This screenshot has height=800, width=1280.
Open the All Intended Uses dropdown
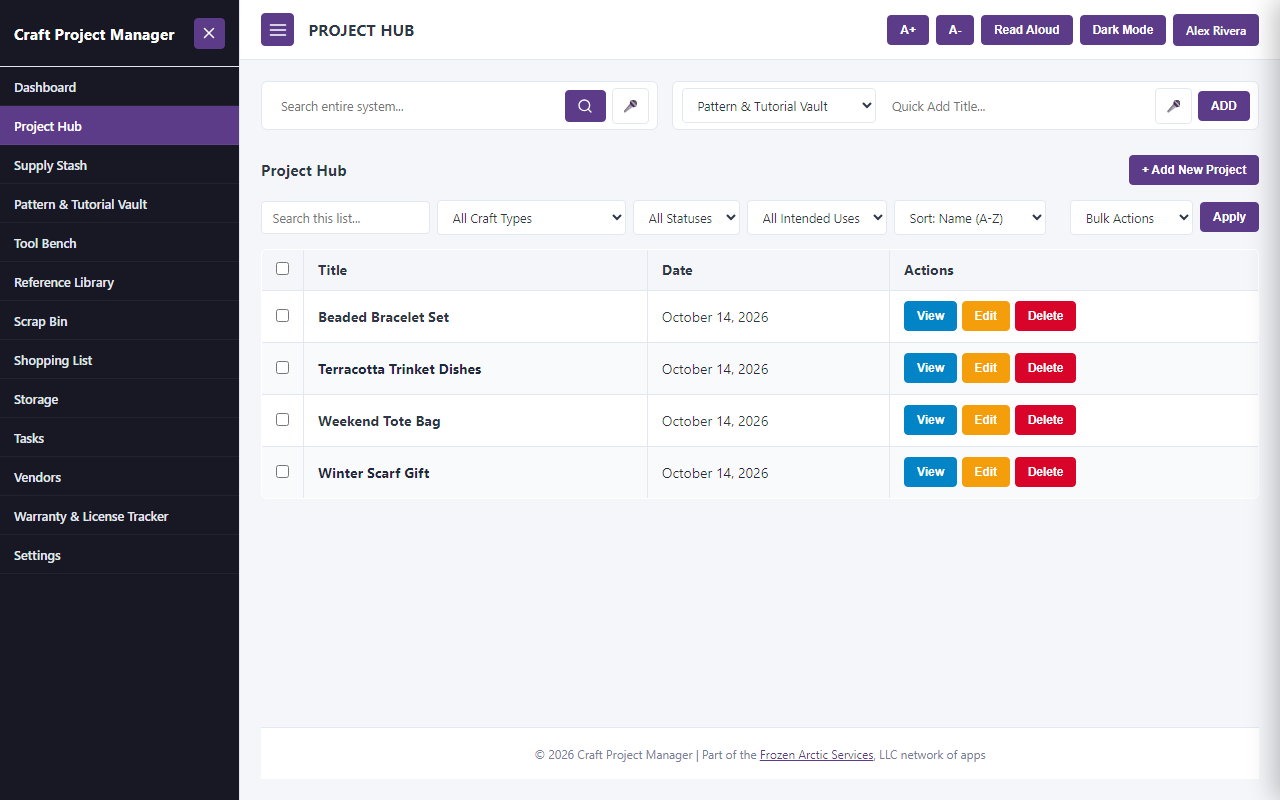click(817, 218)
